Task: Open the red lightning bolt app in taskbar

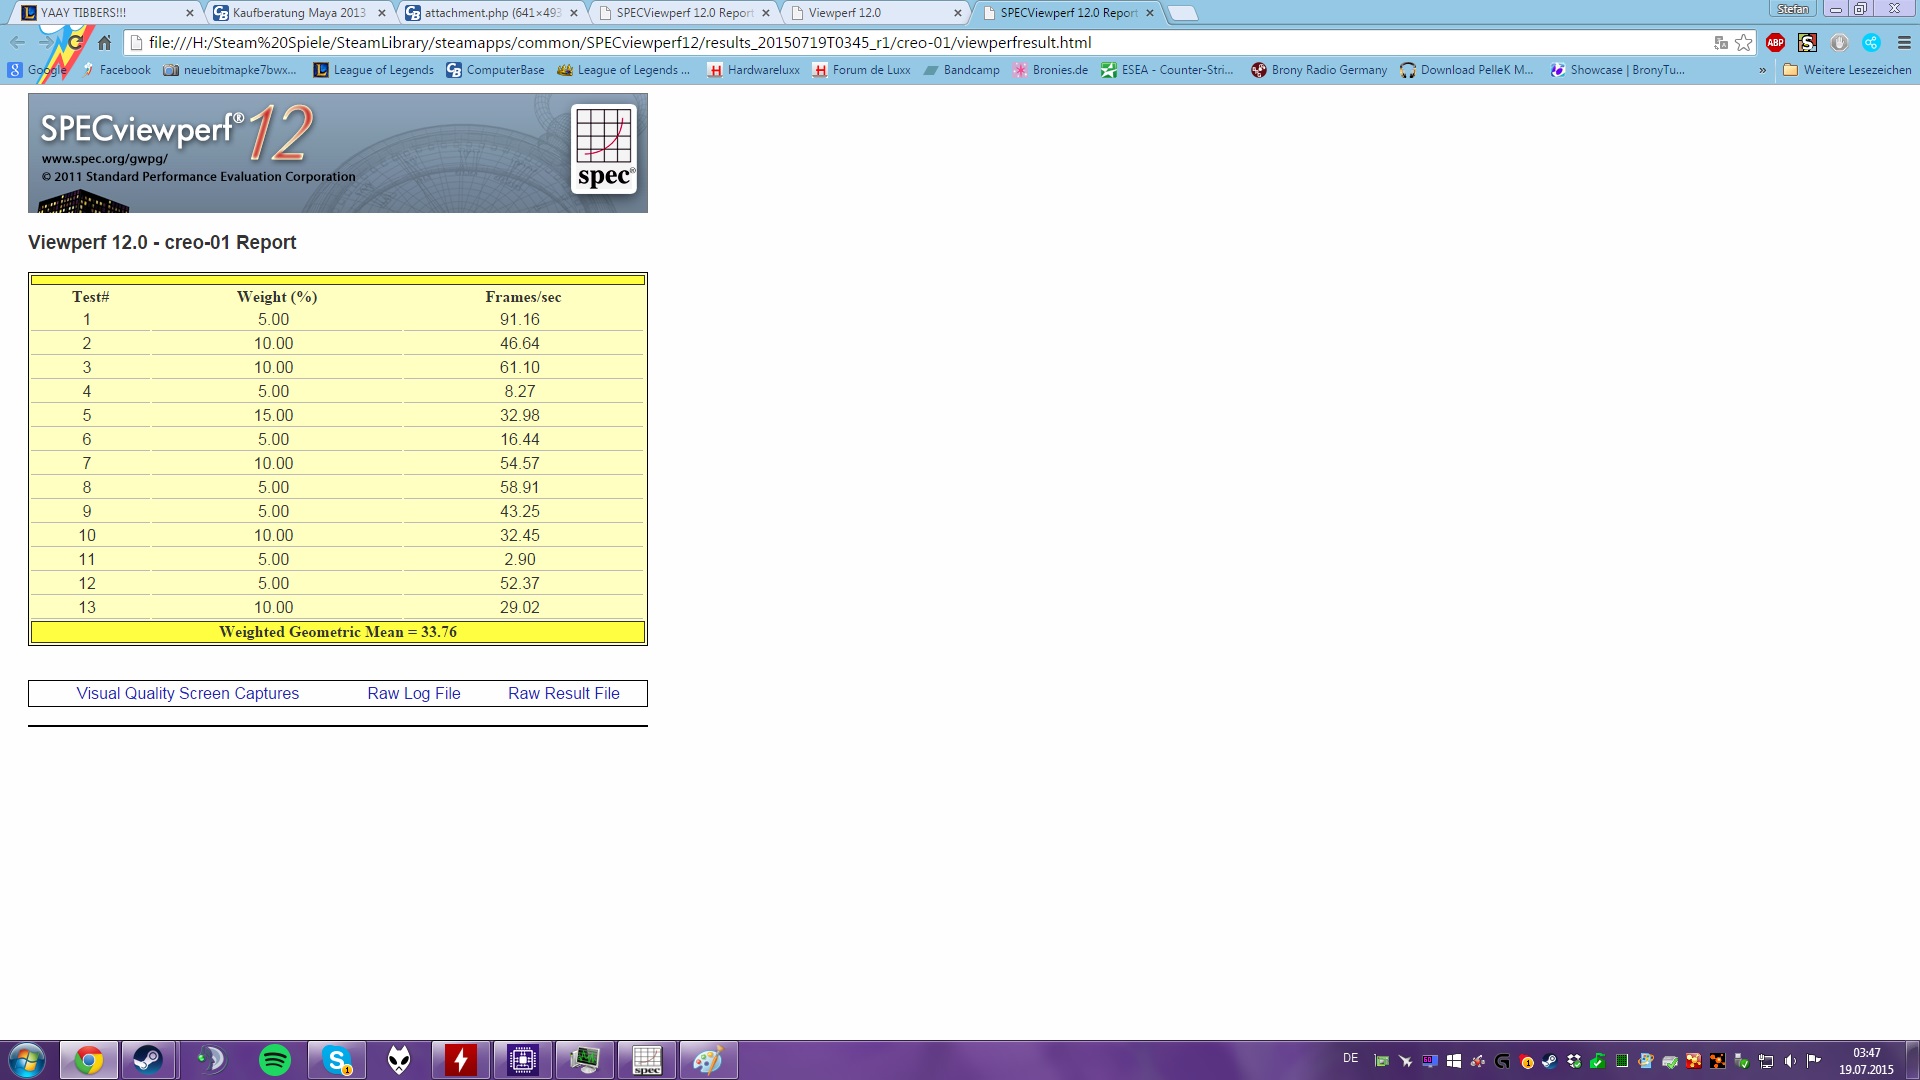Action: 461,1060
